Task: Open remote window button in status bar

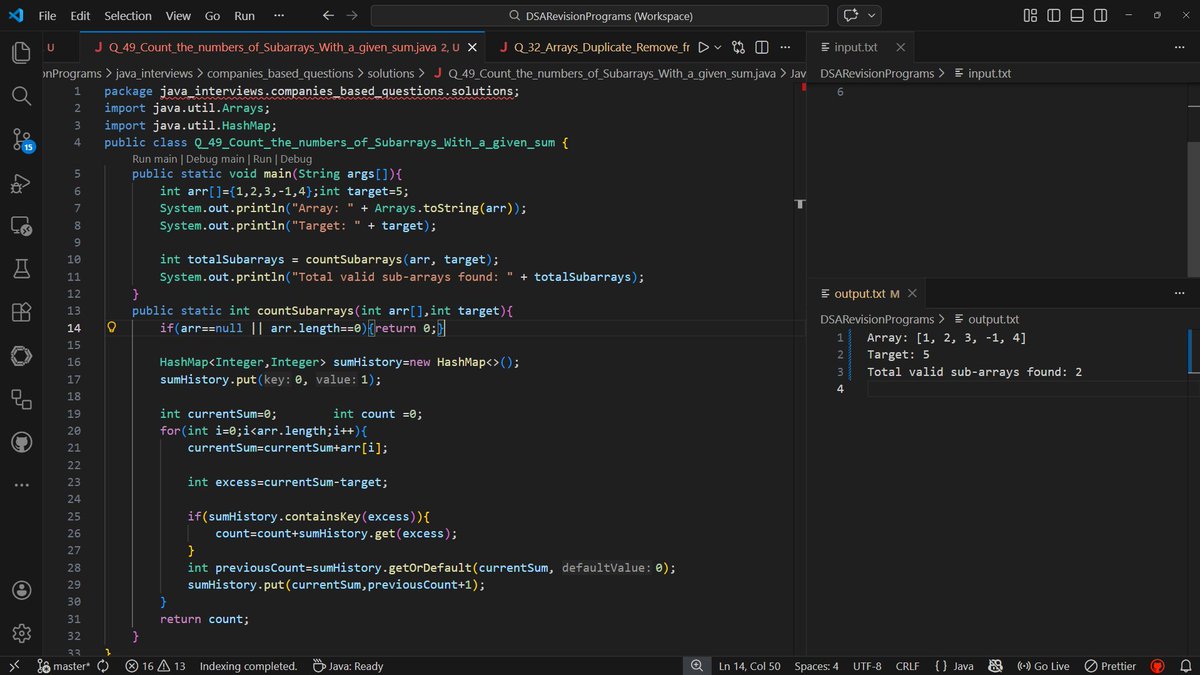Action: click(13, 666)
